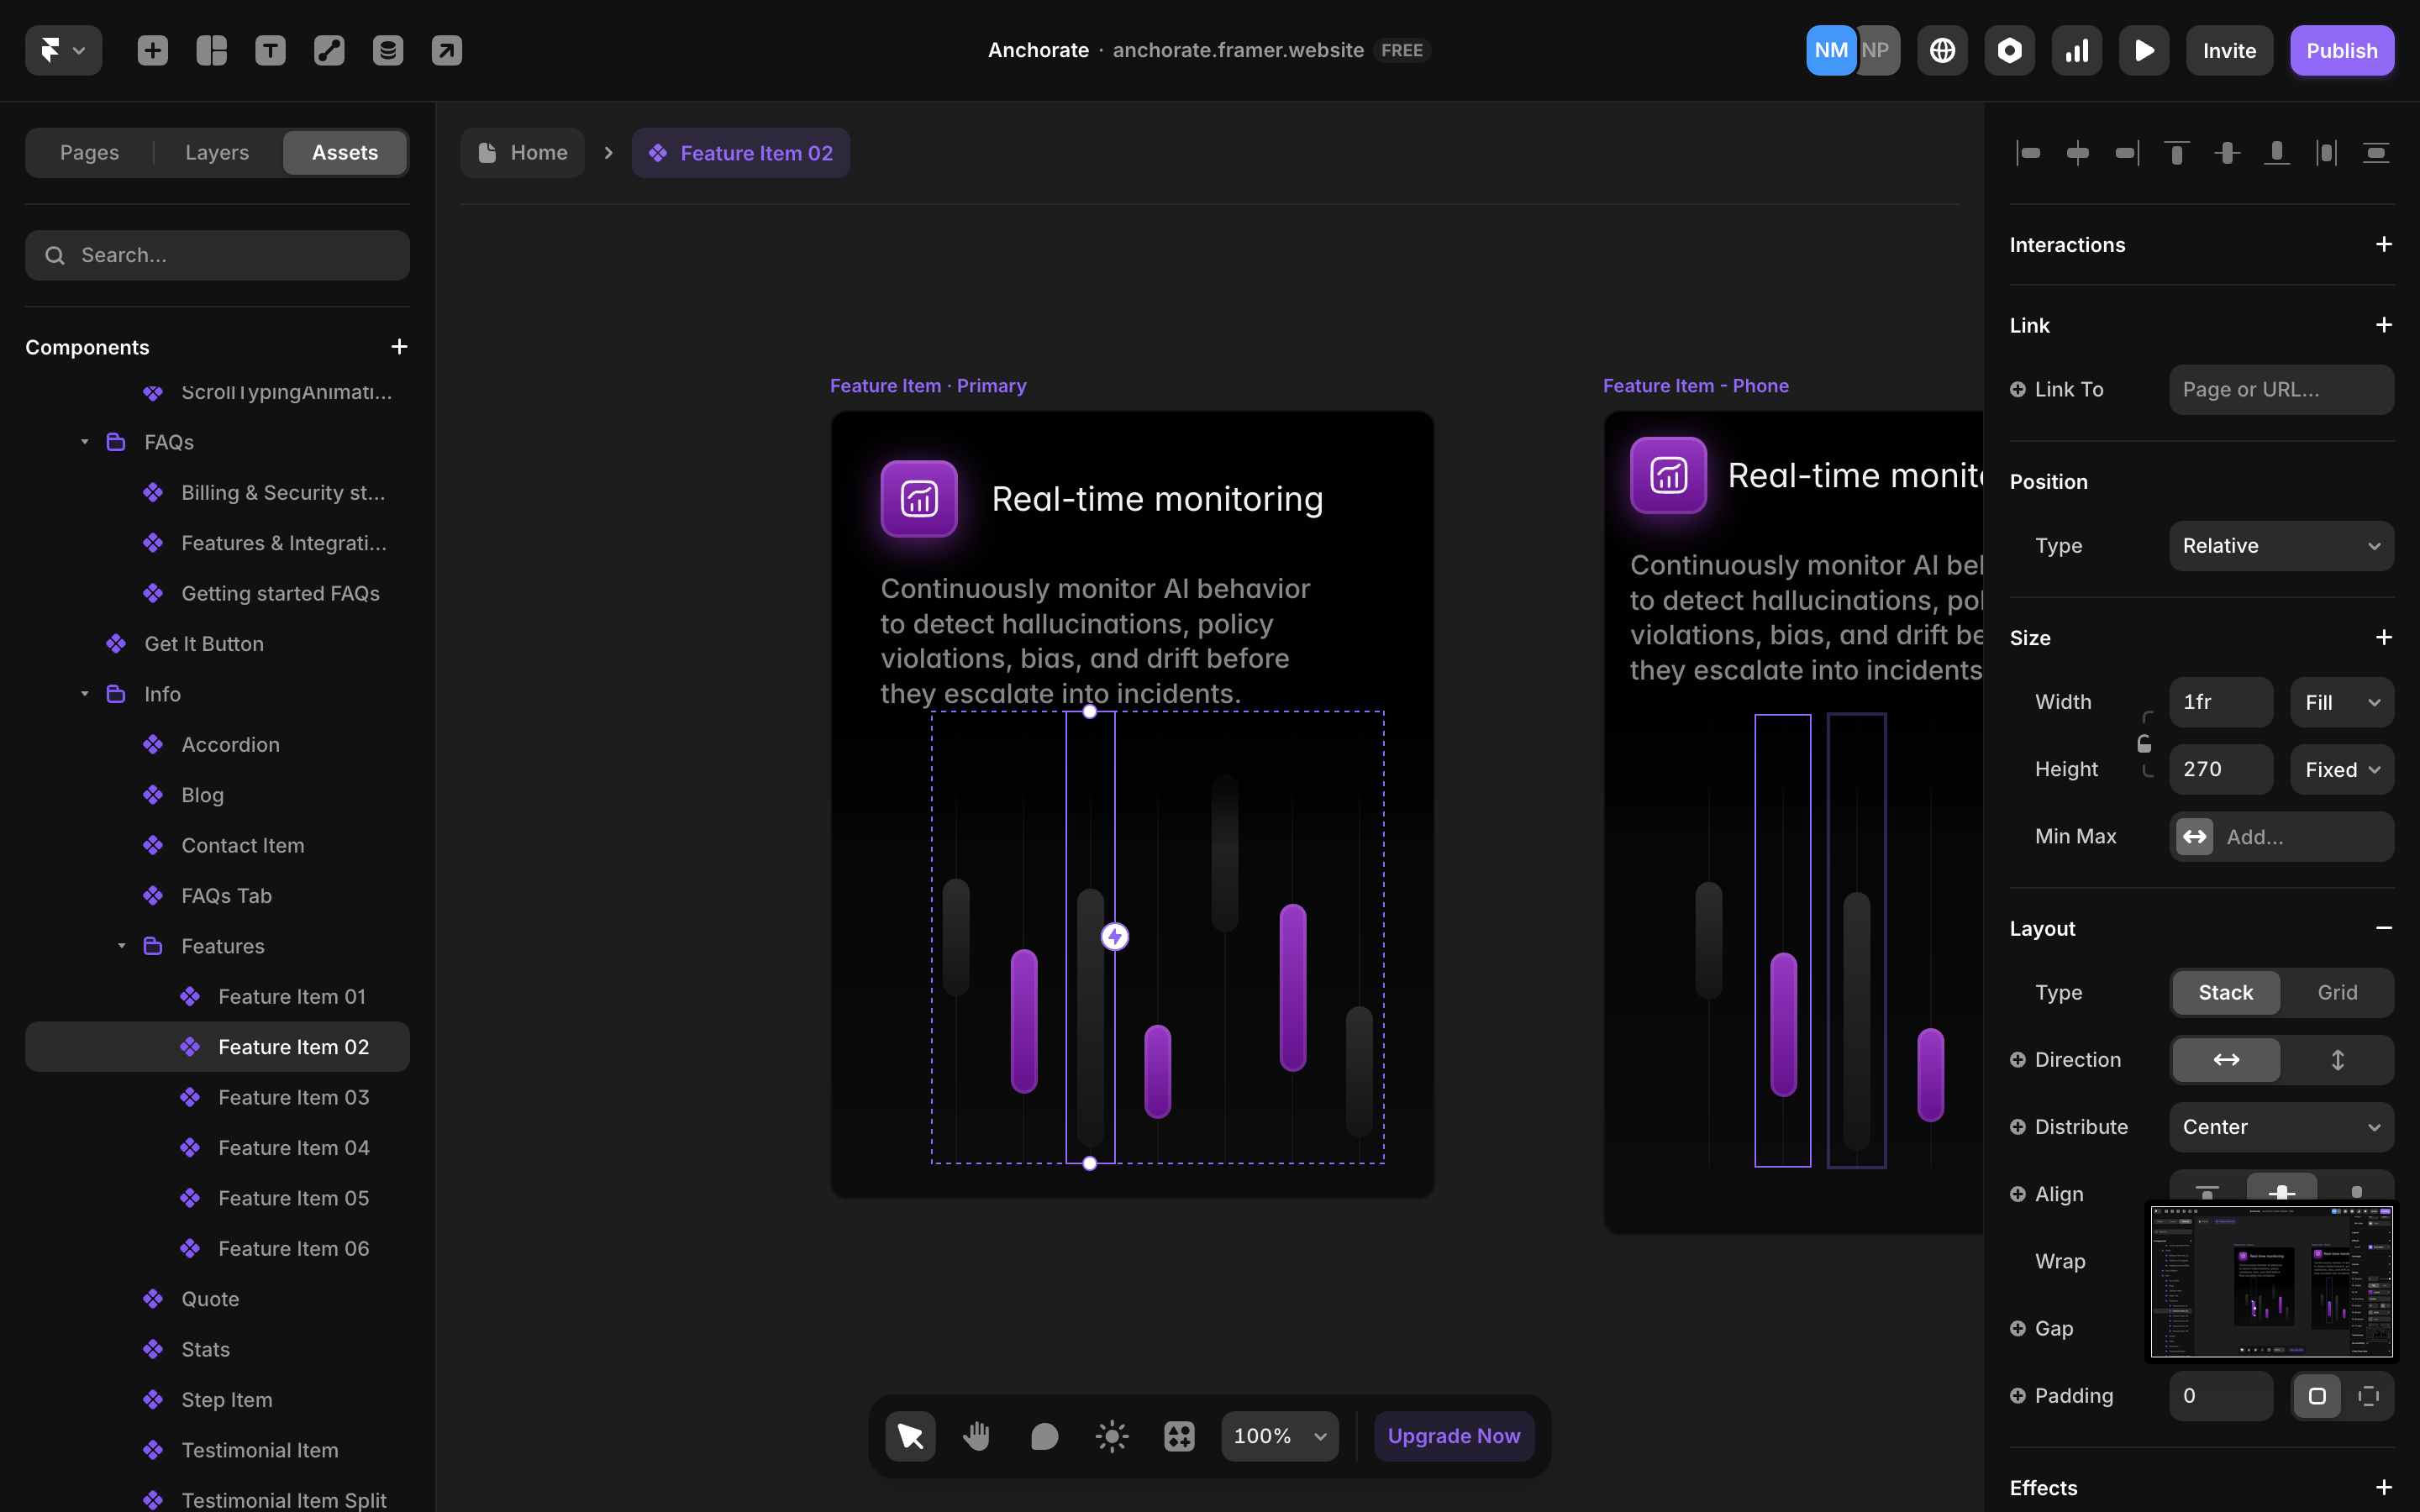Viewport: 2420px width, 1512px height.
Task: Open the Layout tool in top toolbar
Action: [x=211, y=50]
